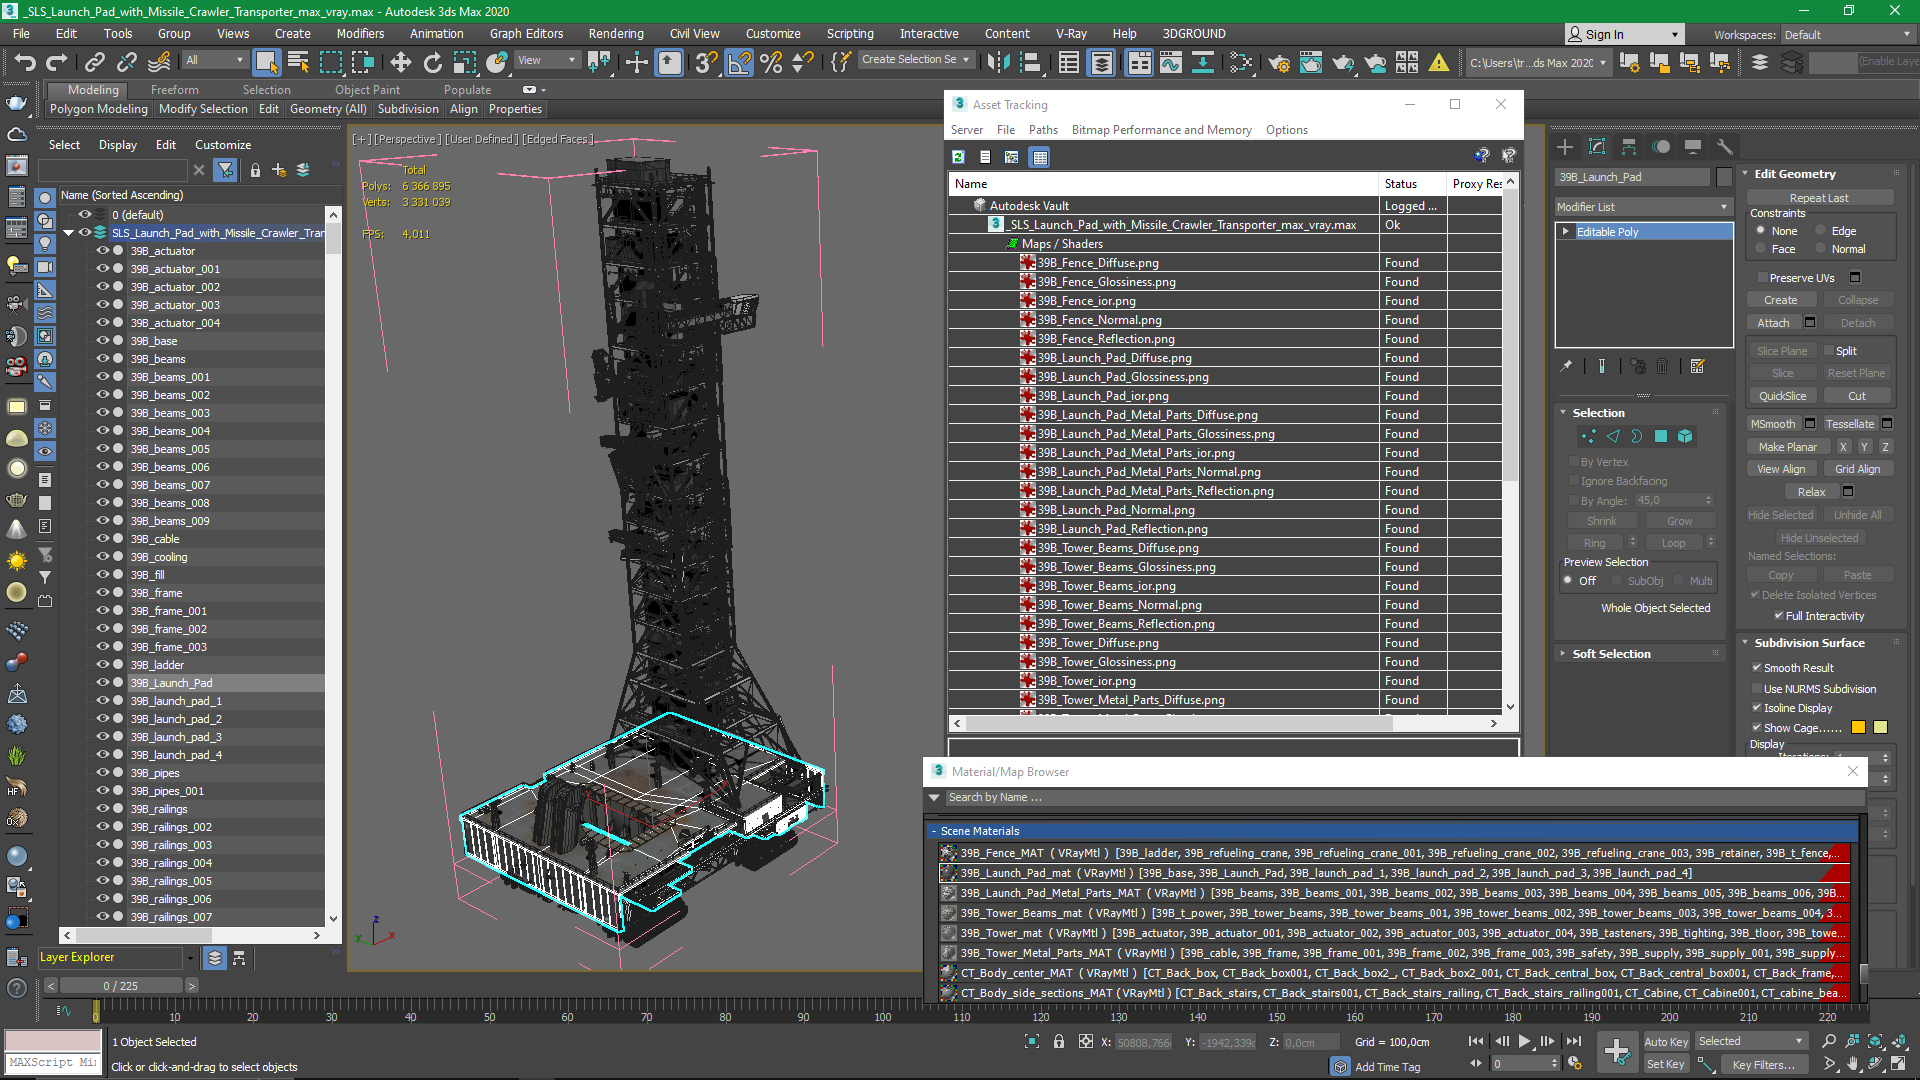
Task: Switch to the Freeform ribbon tab
Action: pos(174,90)
